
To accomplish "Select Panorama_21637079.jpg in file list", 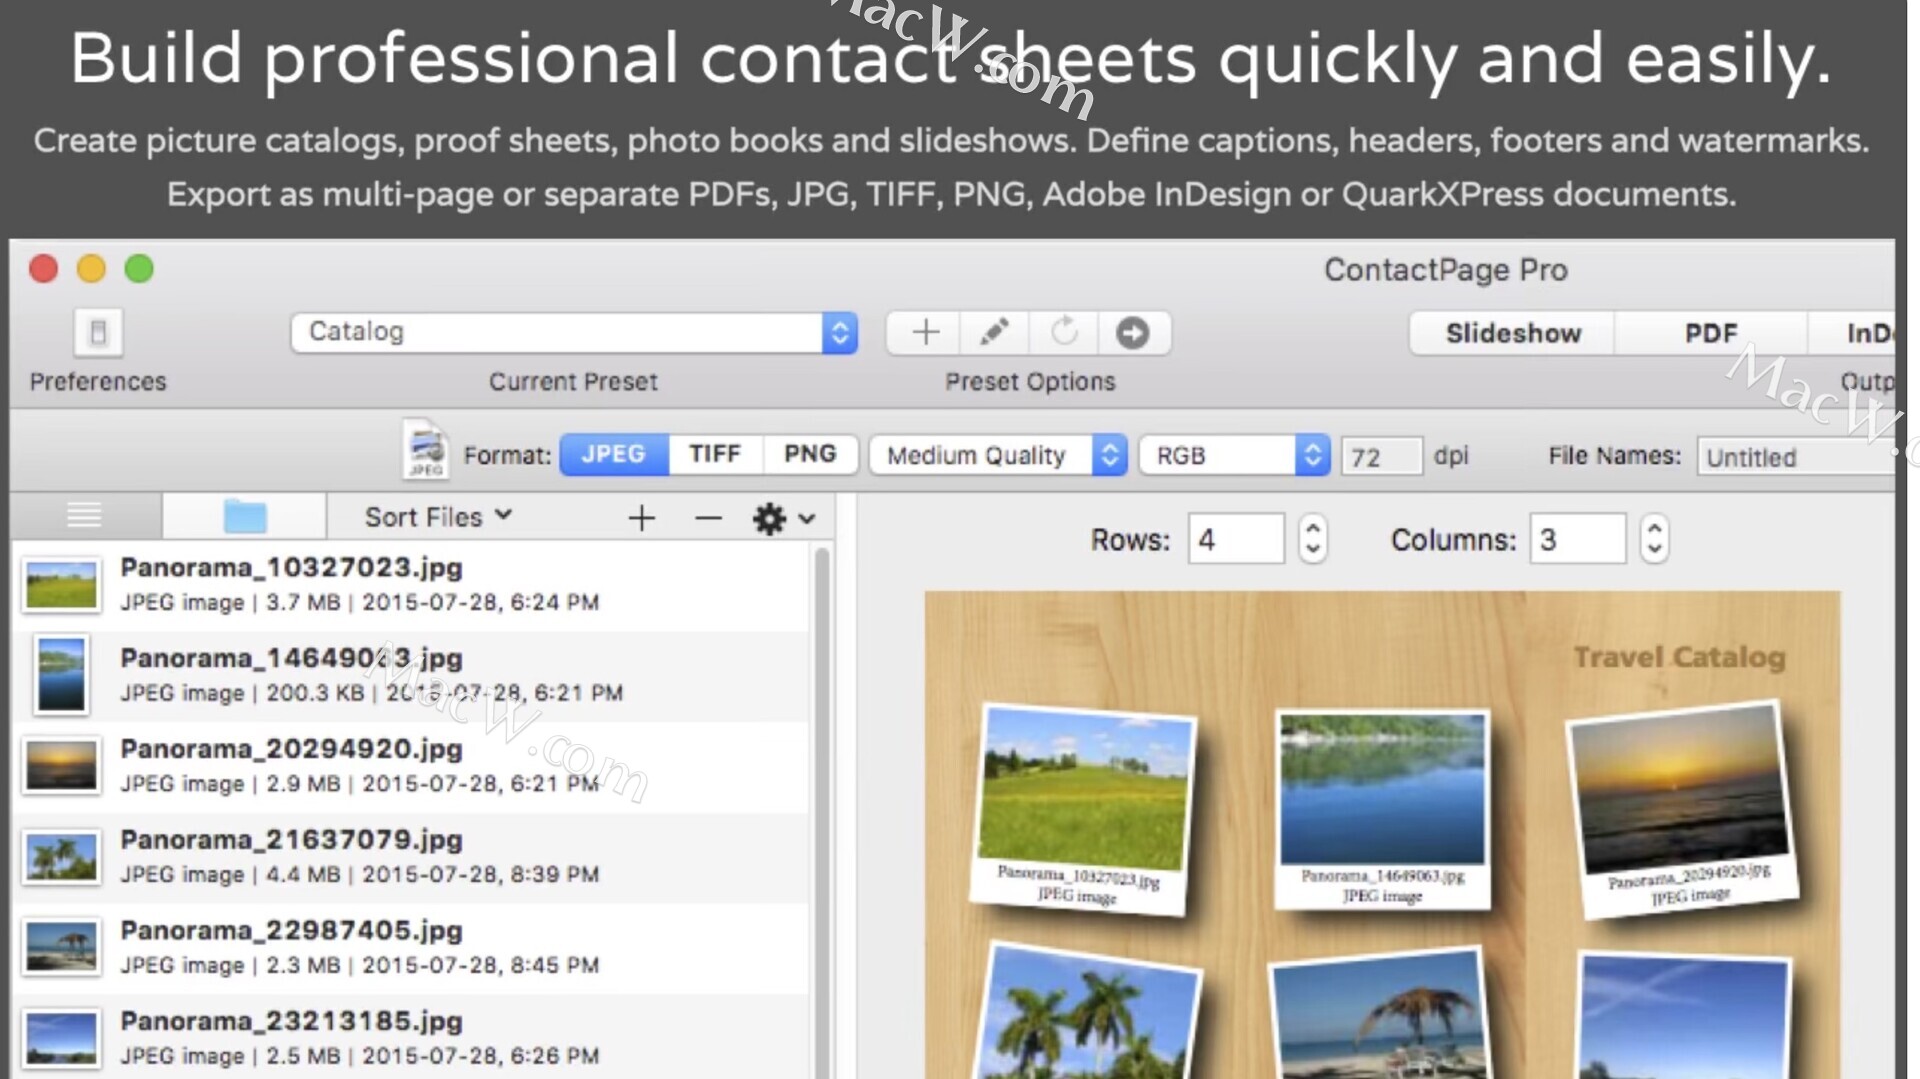I will 411,858.
